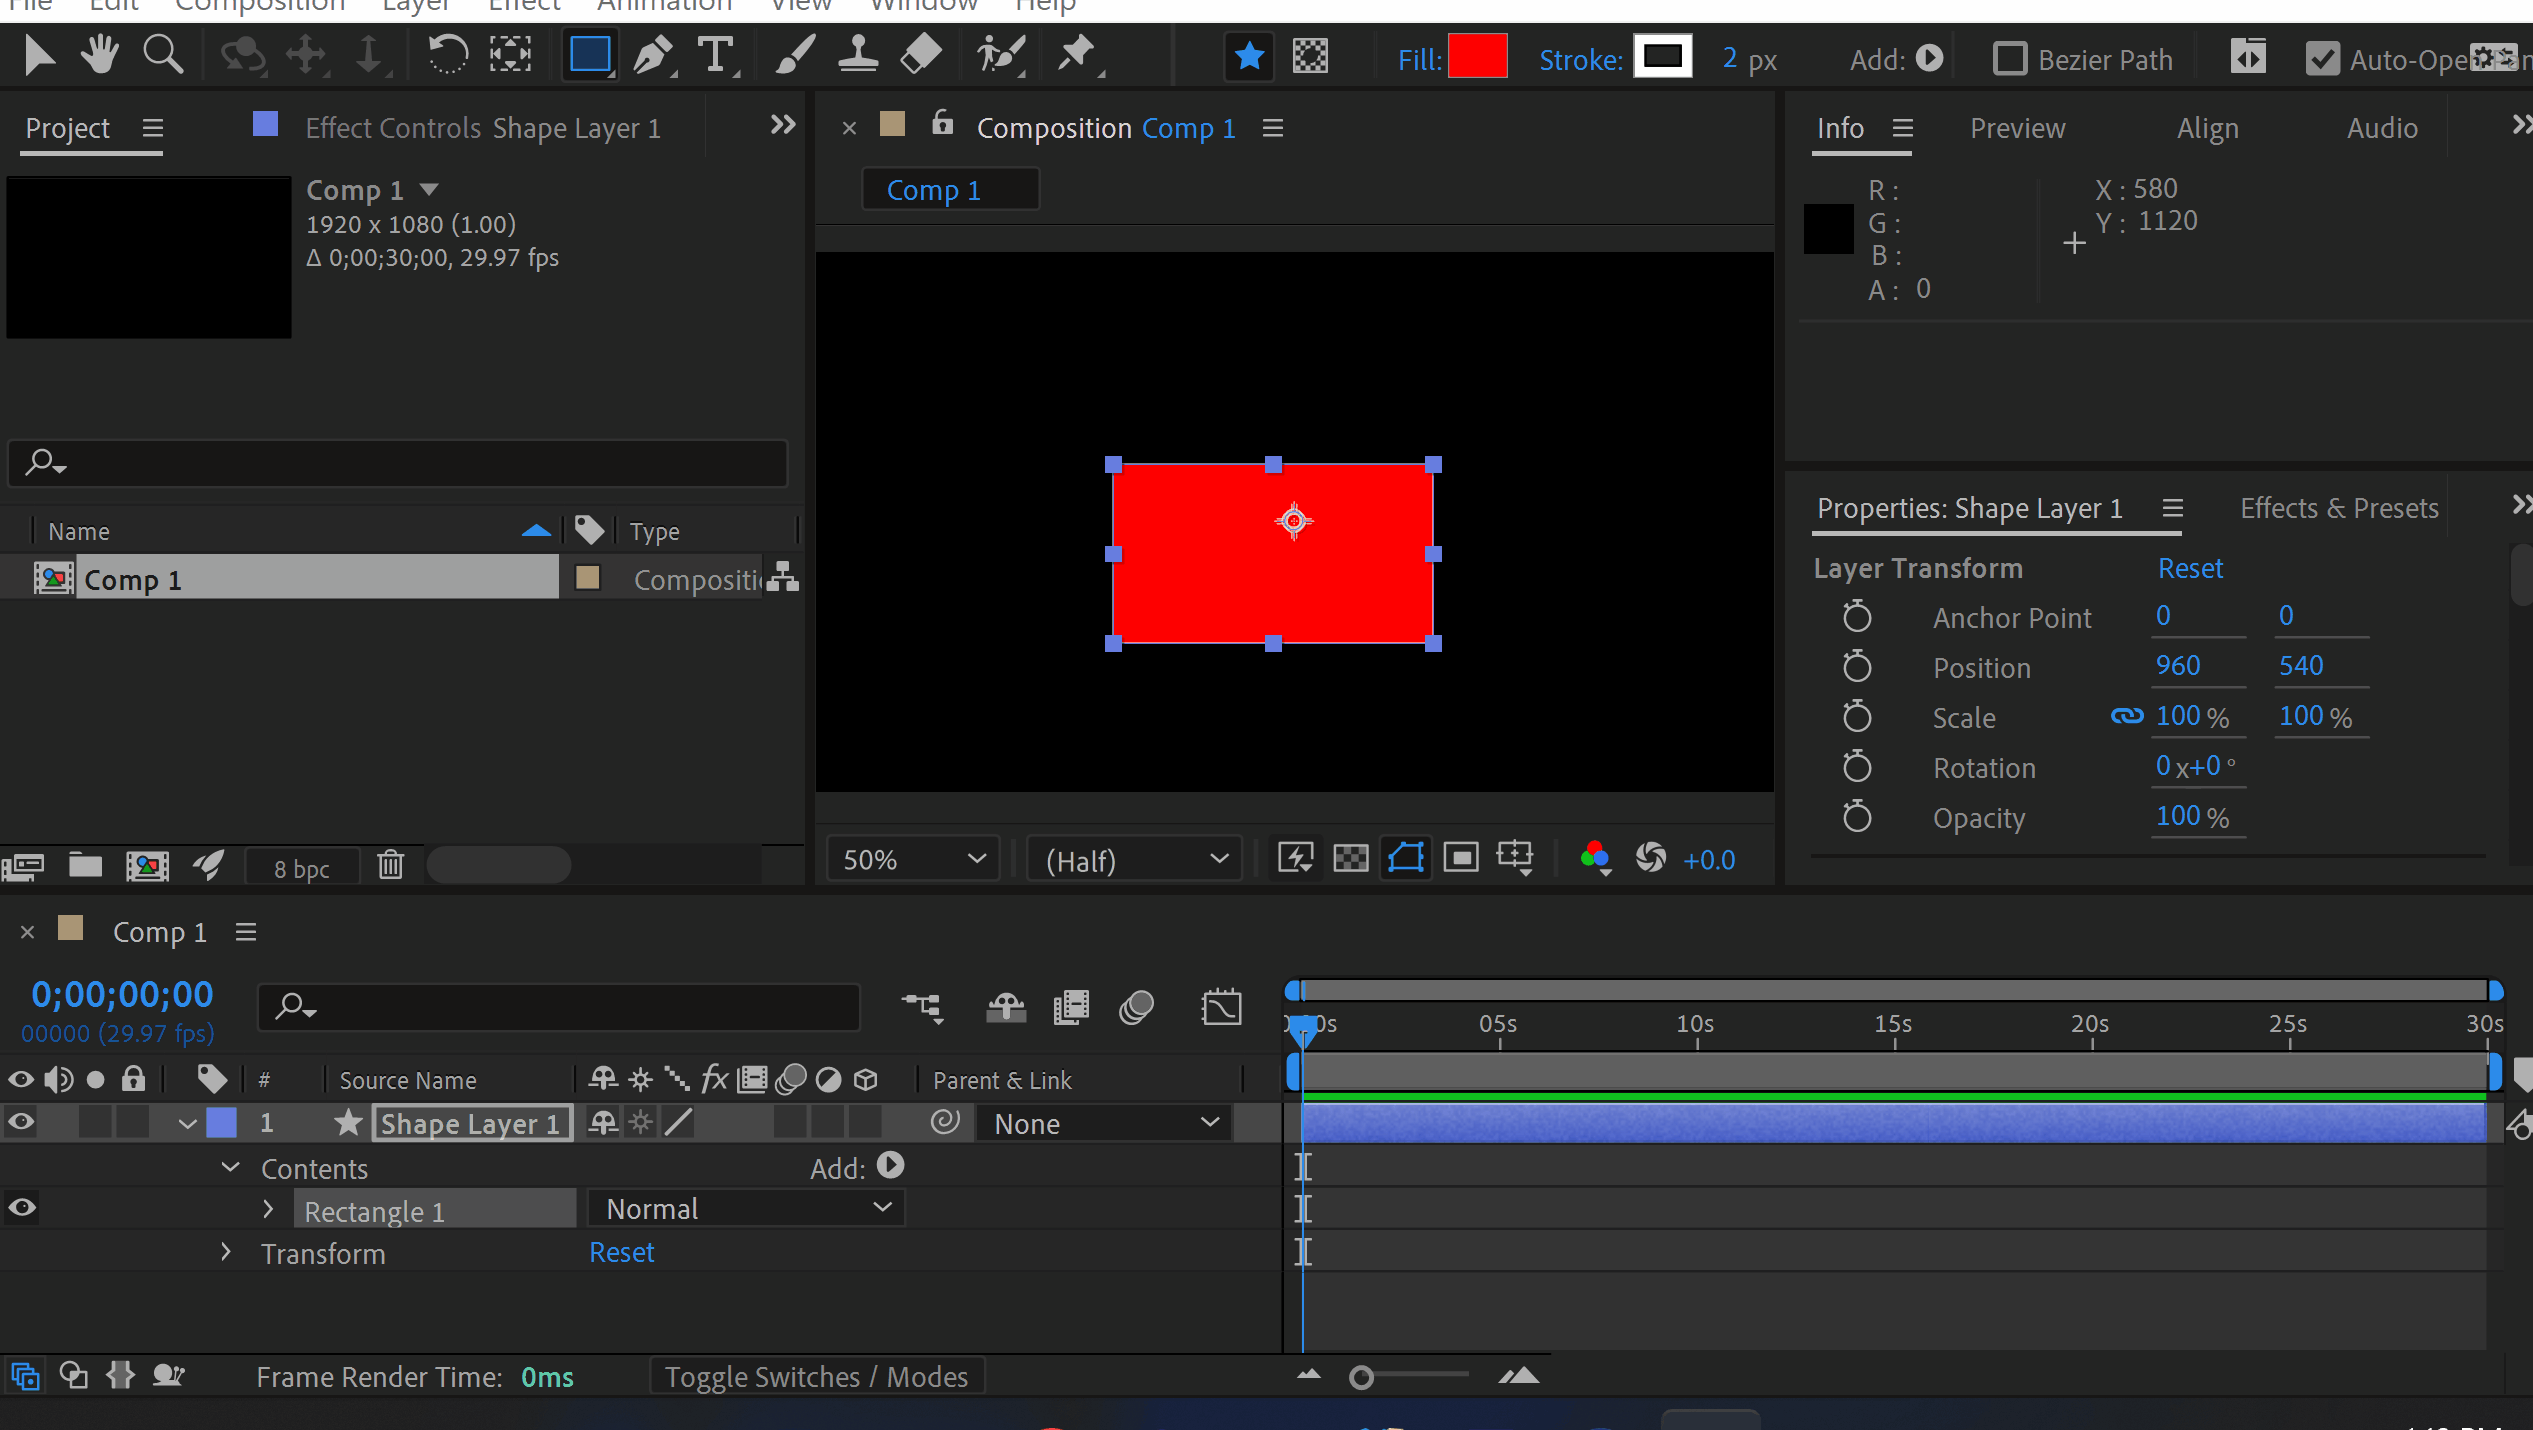Viewport: 2533px width, 1430px height.
Task: Click Toggle Switches / Modes button
Action: (815, 1377)
